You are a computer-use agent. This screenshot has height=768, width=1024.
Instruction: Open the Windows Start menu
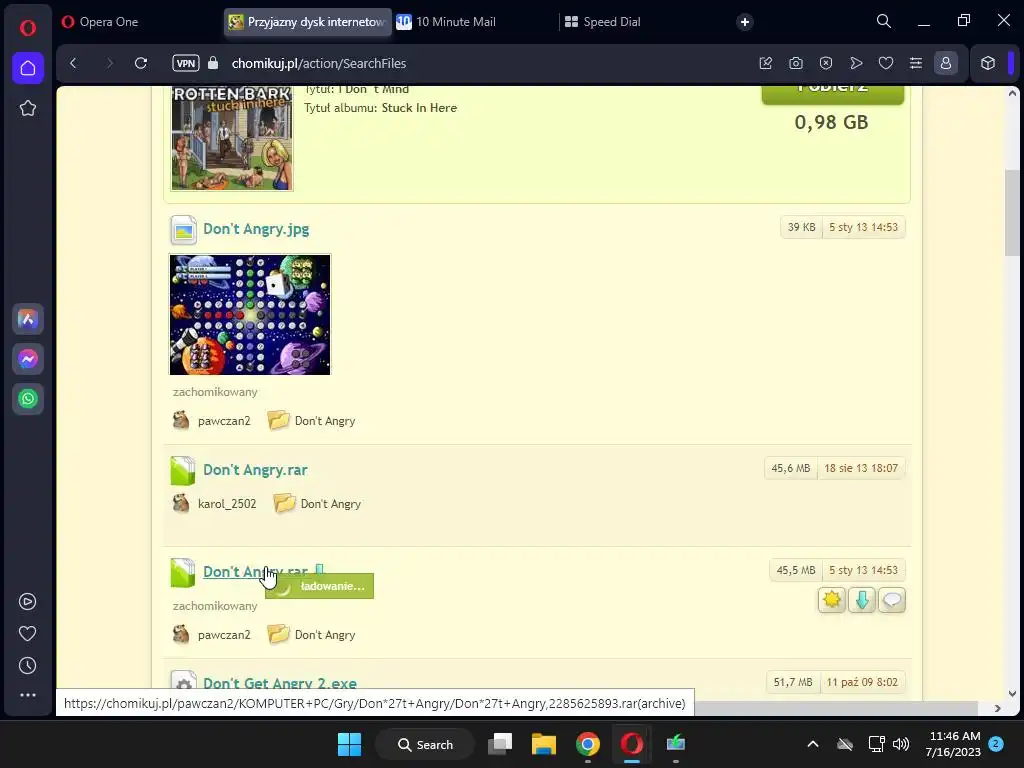[x=349, y=744]
